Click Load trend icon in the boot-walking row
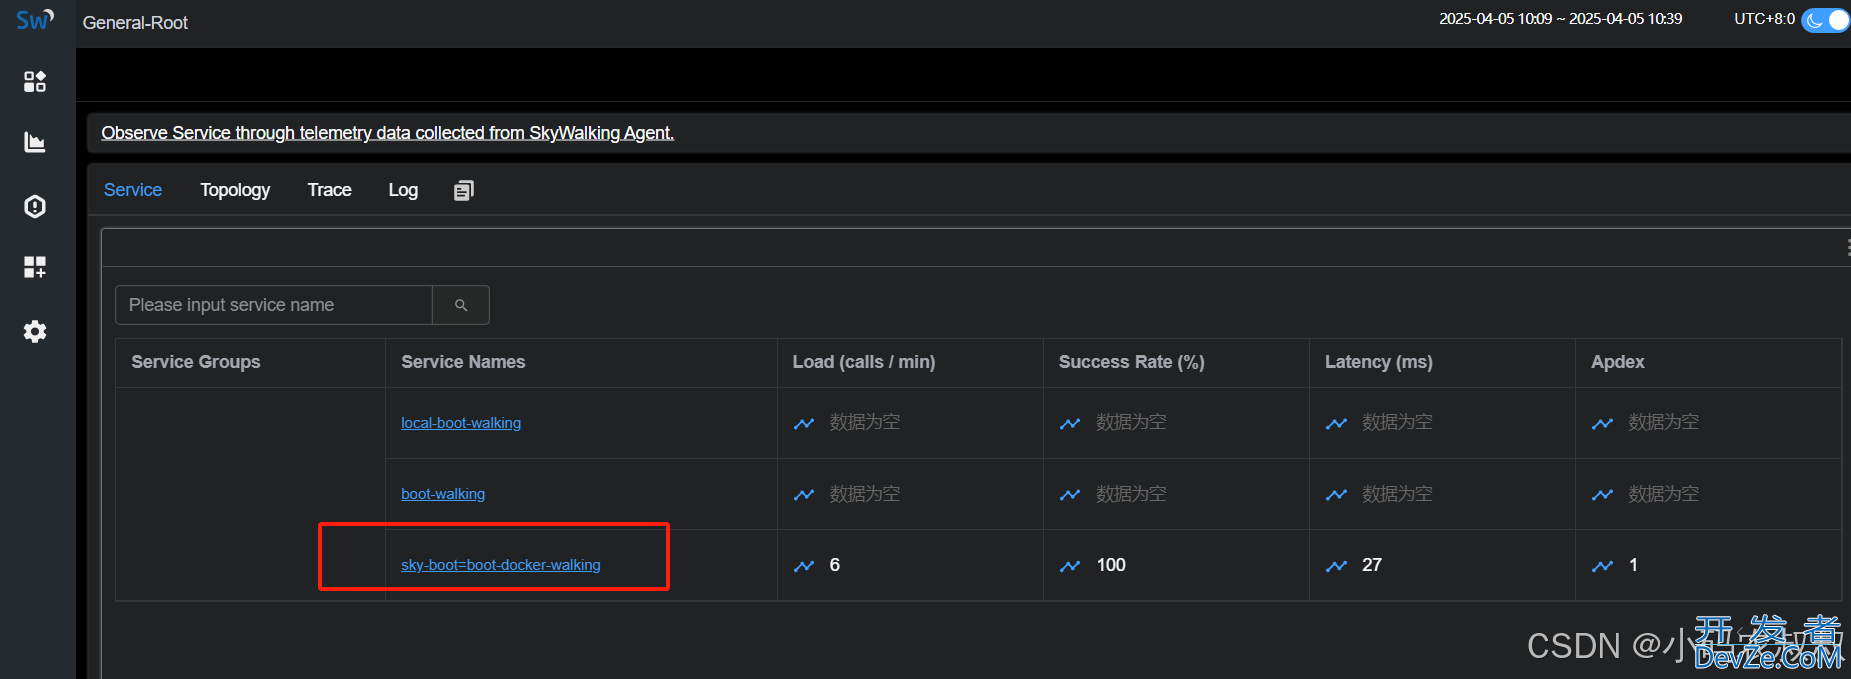Image resolution: width=1851 pixels, height=679 pixels. pyautogui.click(x=804, y=494)
